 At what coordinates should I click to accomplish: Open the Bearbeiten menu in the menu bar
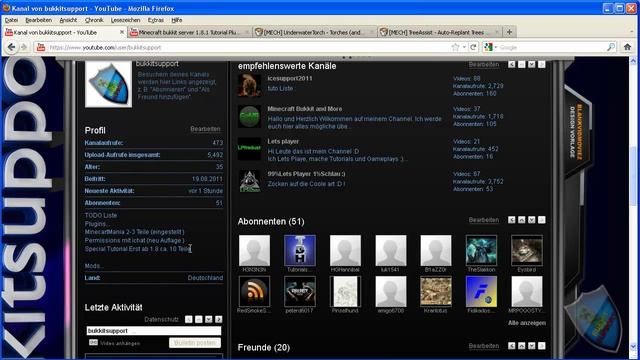click(x=38, y=20)
